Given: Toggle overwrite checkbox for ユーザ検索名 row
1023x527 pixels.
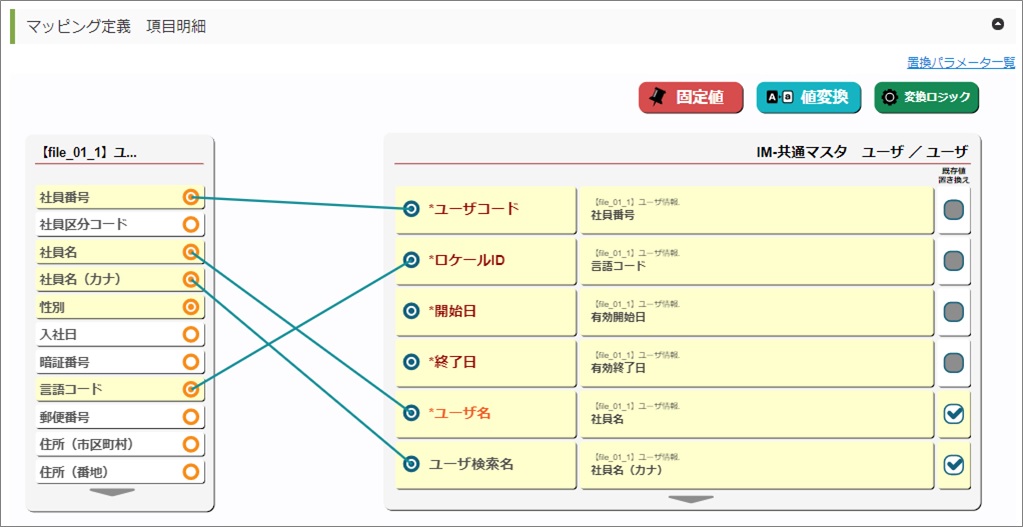Looking at the screenshot, I should click(x=954, y=464).
